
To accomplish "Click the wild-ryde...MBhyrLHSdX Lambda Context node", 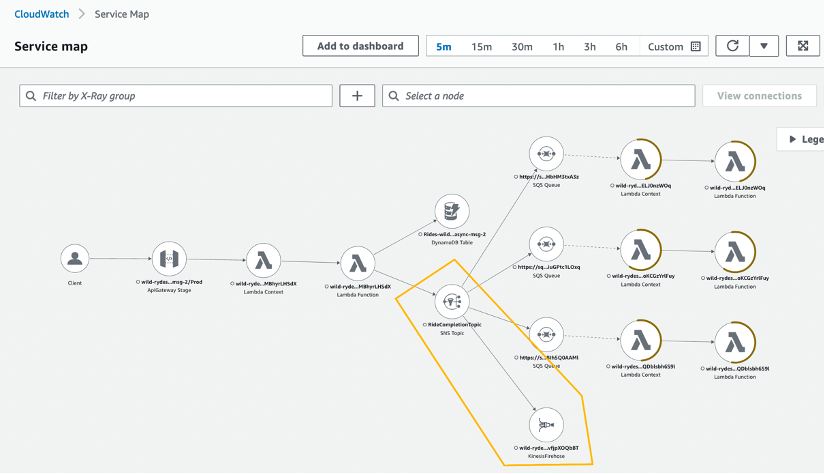I will coord(263,260).
